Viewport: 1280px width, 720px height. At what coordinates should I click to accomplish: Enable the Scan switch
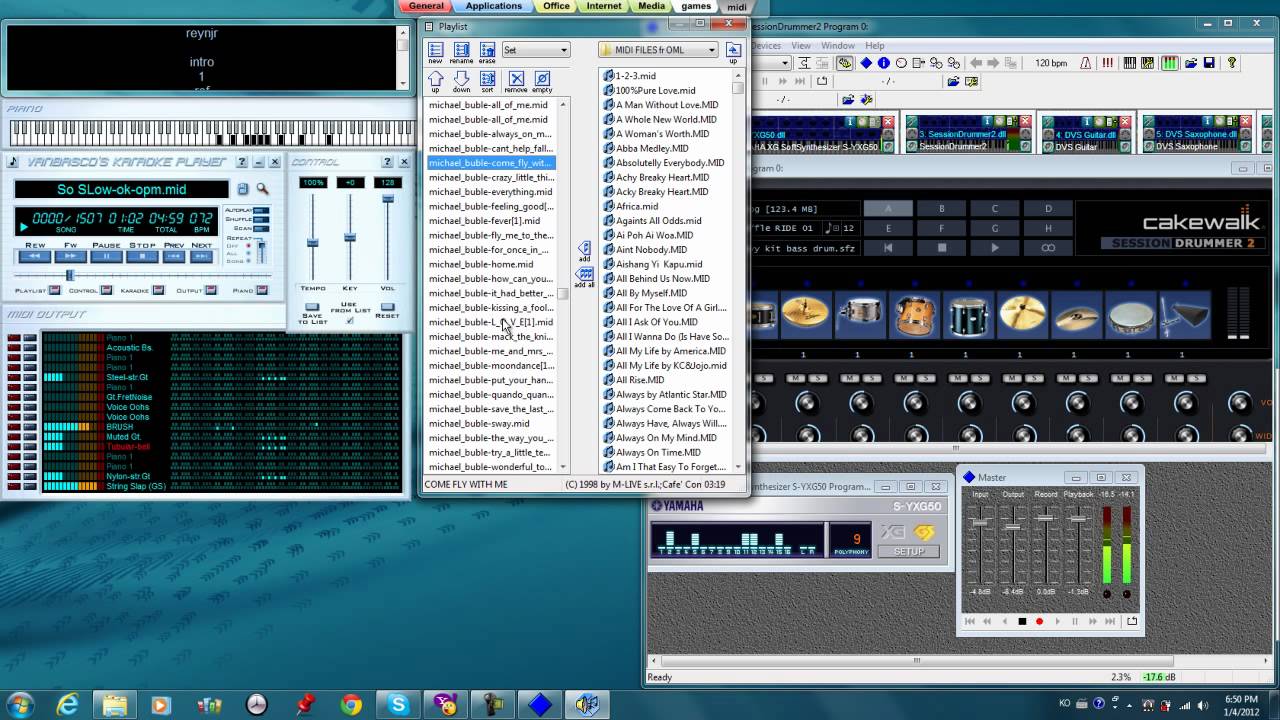pyautogui.click(x=261, y=228)
